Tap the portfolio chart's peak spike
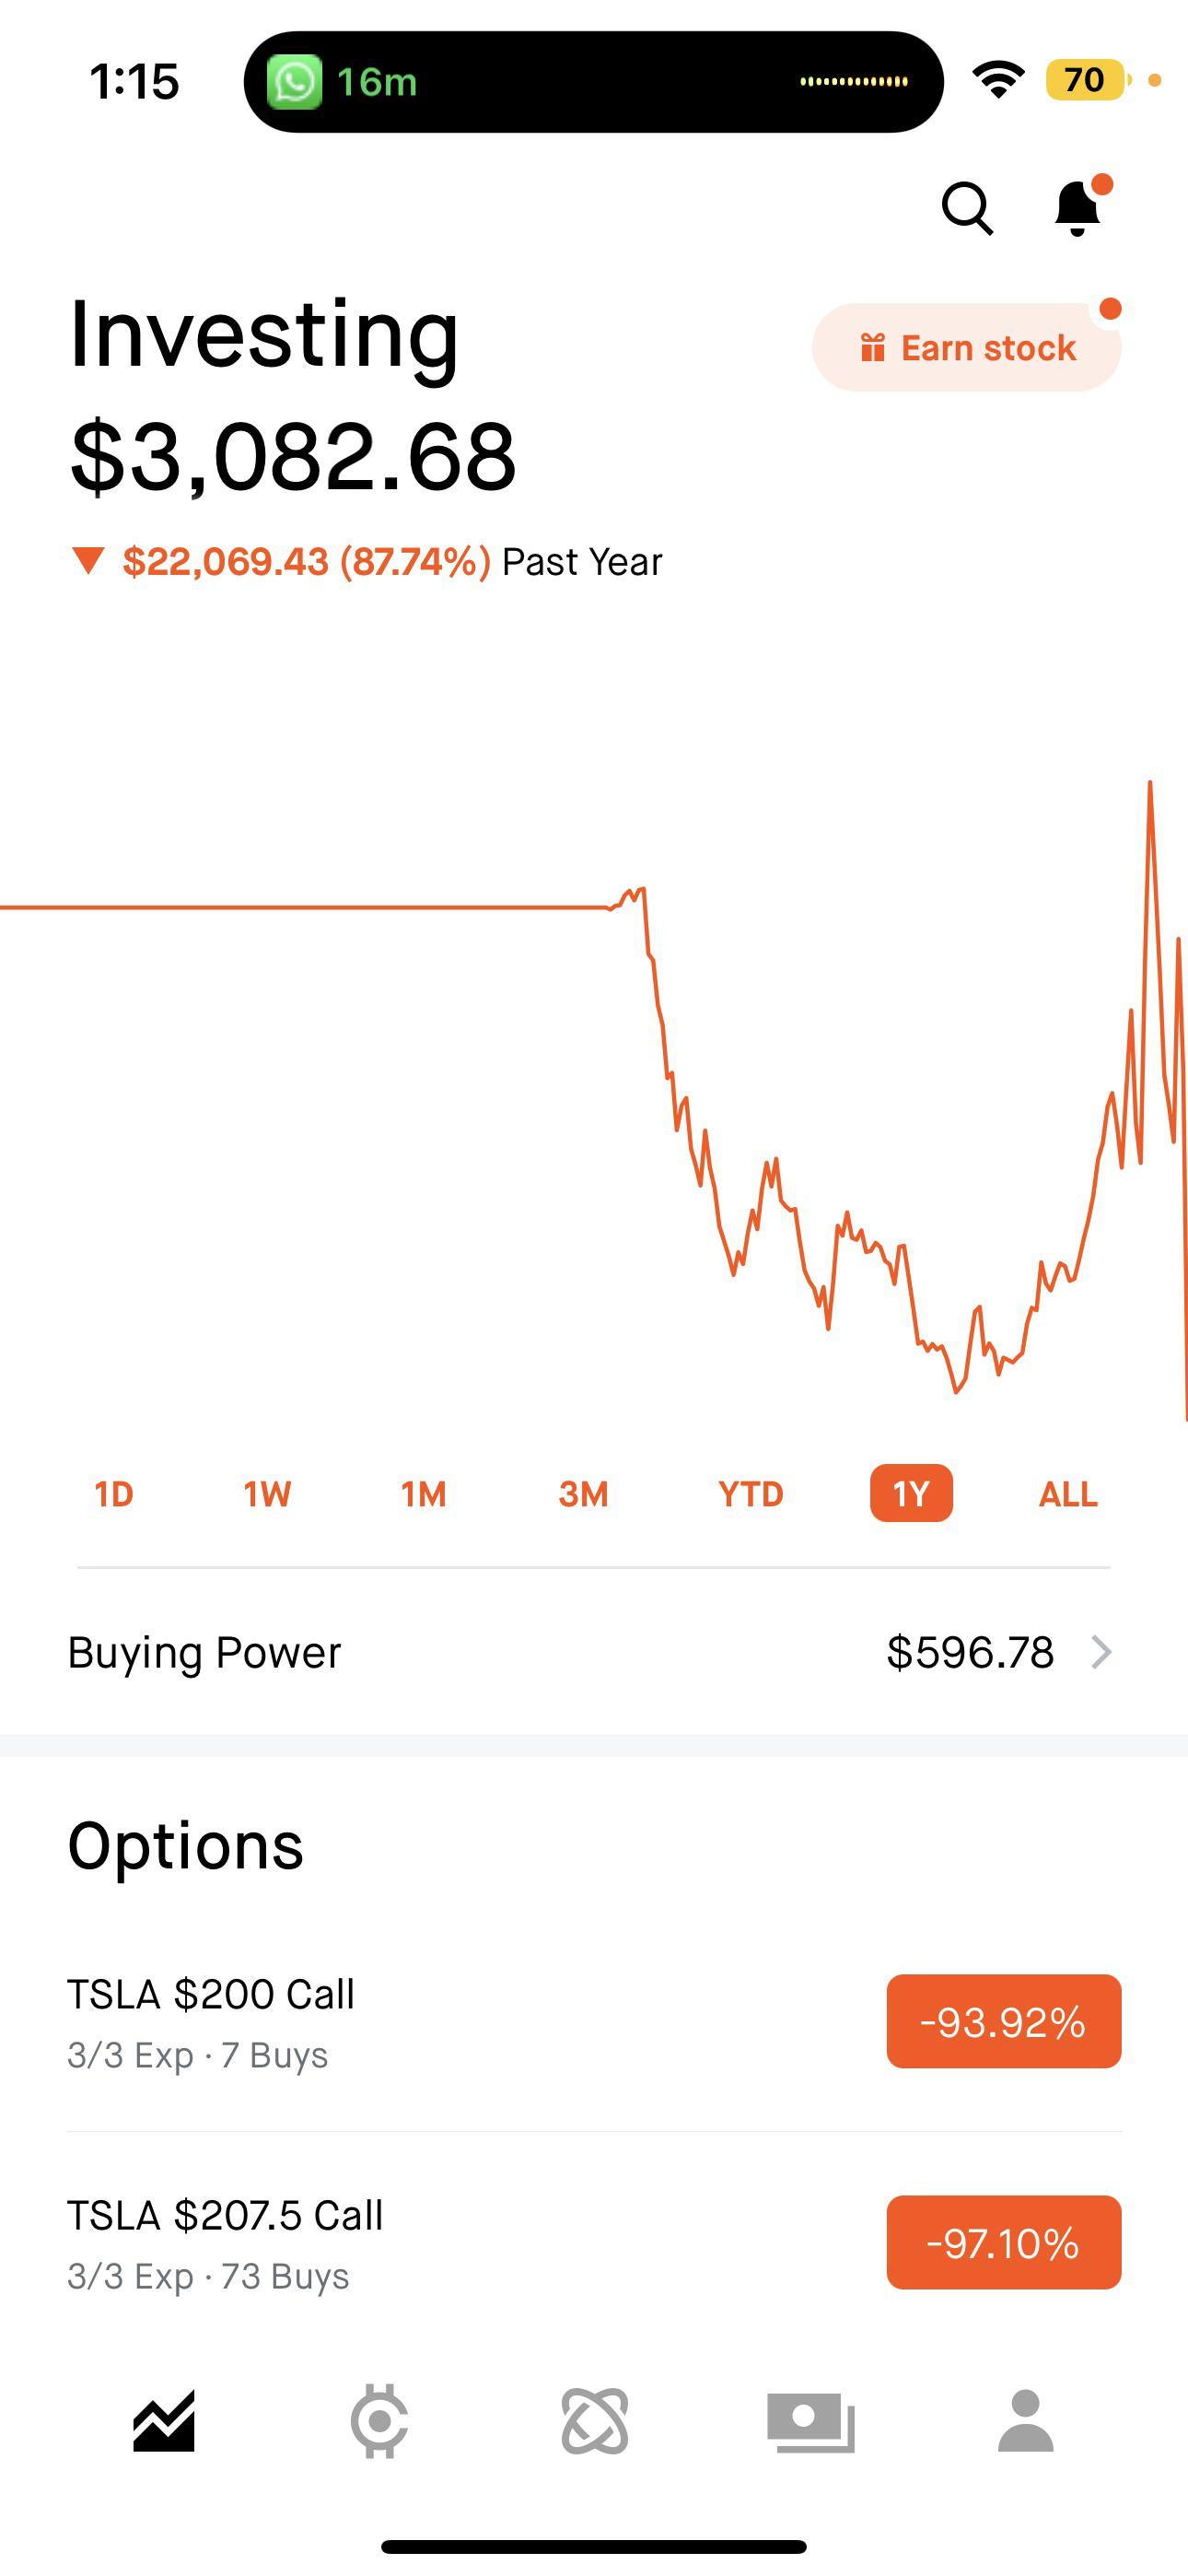This screenshot has width=1188, height=2576. [1150, 784]
